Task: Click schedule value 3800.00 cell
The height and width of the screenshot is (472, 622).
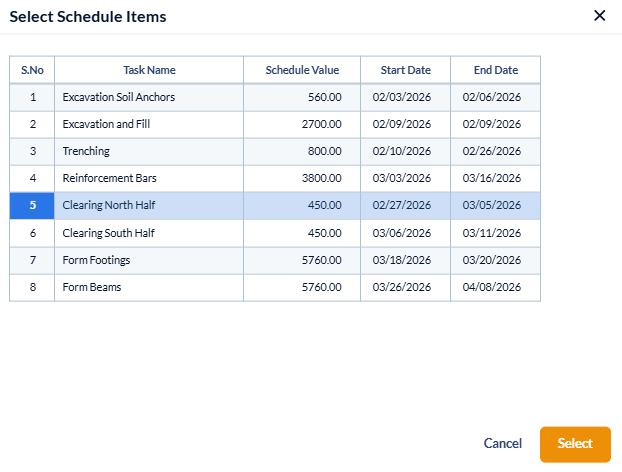Action: pyautogui.click(x=322, y=178)
